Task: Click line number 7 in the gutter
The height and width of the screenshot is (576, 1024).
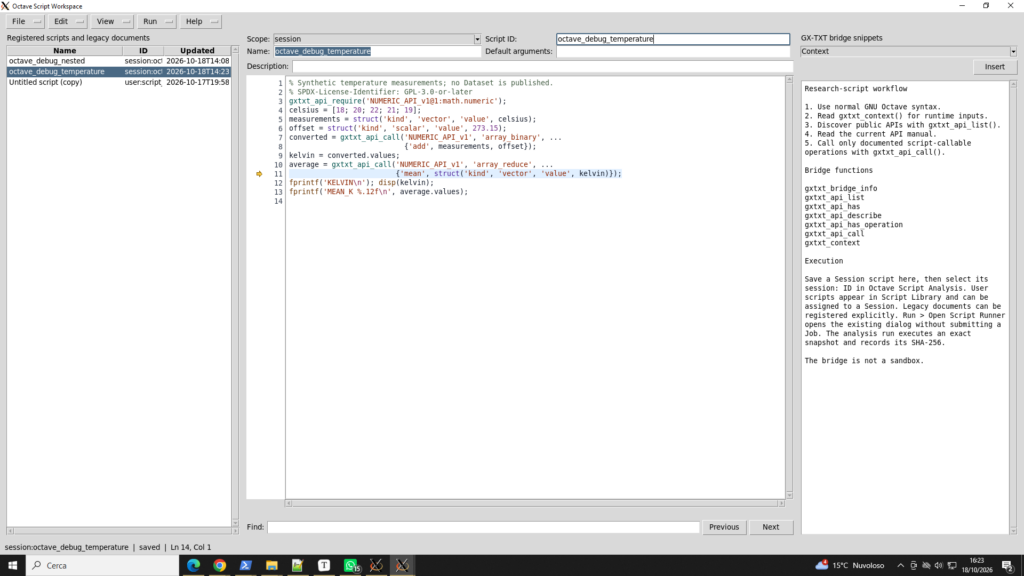Action: pyautogui.click(x=280, y=138)
